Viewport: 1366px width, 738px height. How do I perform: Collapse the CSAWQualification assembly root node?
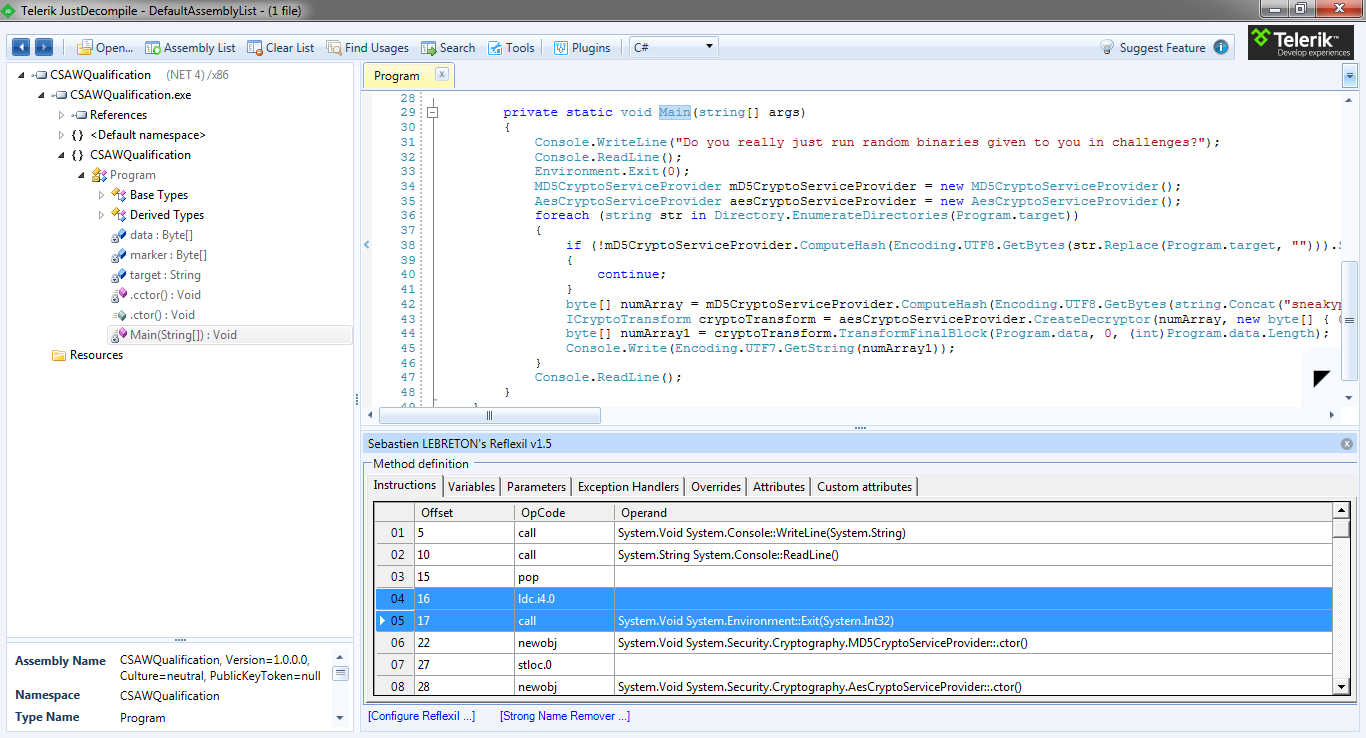coord(21,75)
